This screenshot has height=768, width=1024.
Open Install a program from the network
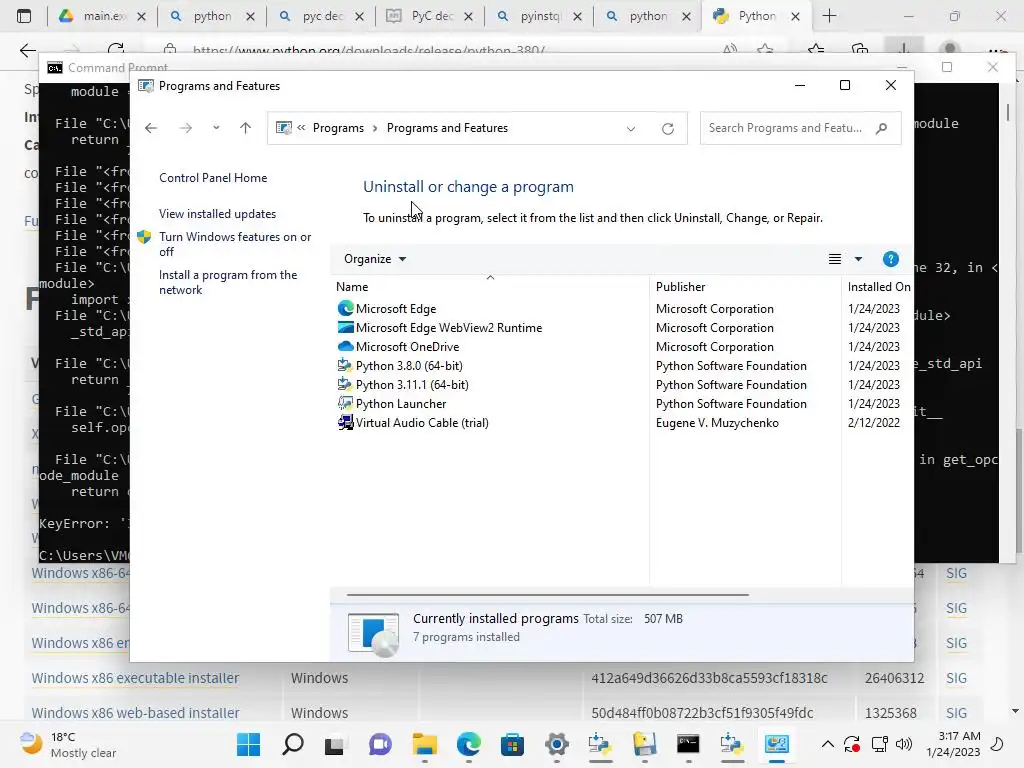[x=228, y=282]
